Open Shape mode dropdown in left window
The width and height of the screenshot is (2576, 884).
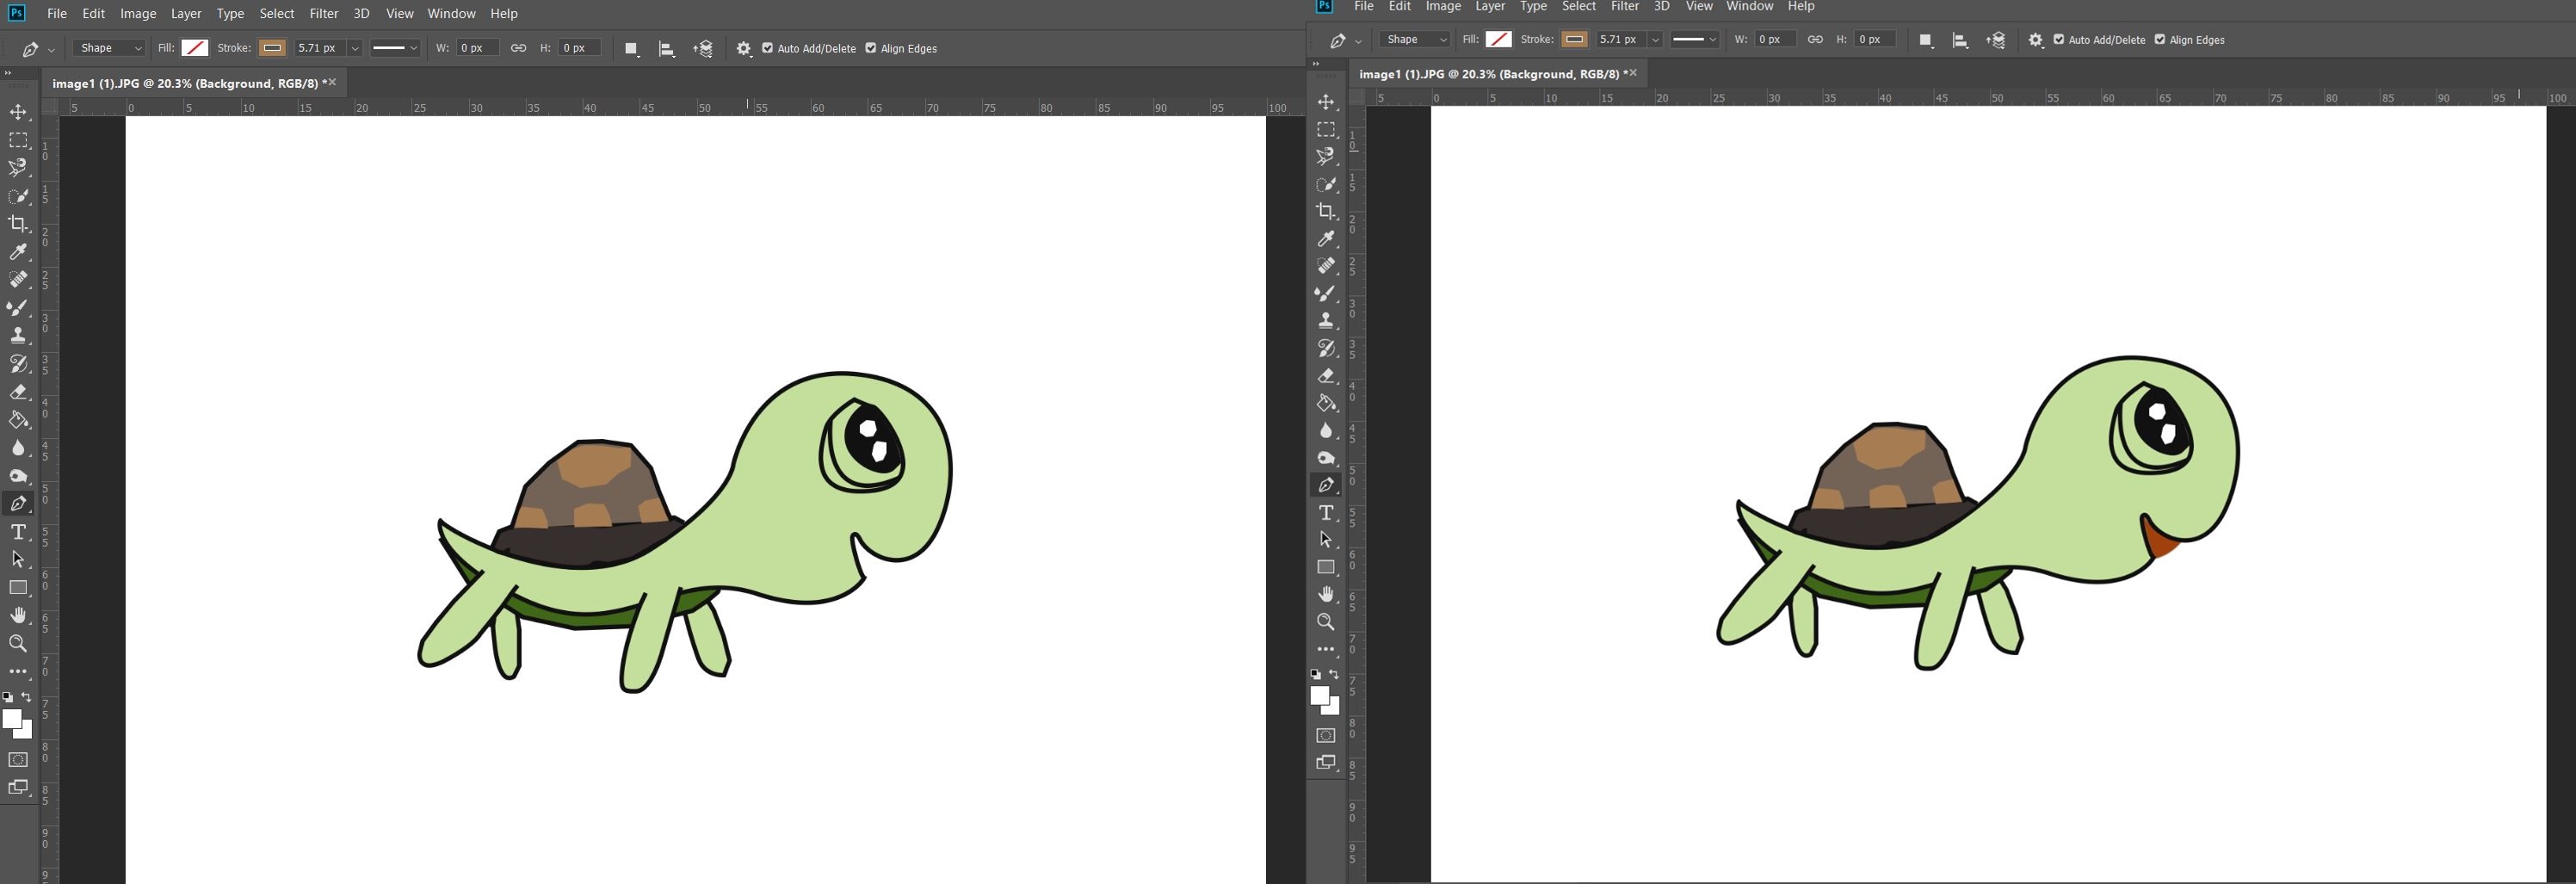pos(109,48)
